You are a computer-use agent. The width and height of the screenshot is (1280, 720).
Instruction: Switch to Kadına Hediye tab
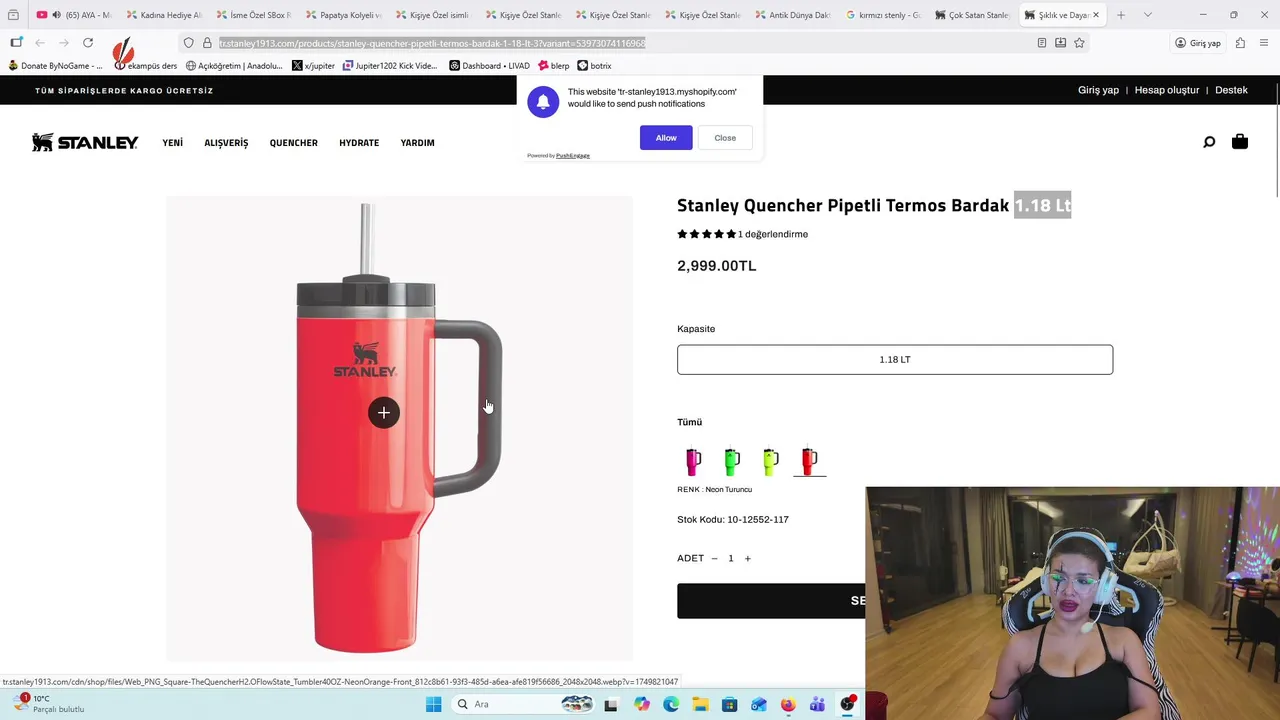(x=163, y=15)
